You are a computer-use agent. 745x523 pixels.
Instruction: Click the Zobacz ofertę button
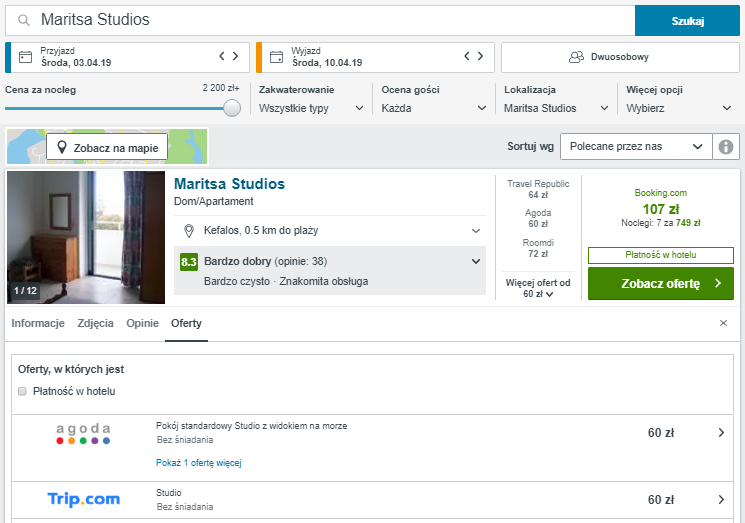(x=660, y=284)
